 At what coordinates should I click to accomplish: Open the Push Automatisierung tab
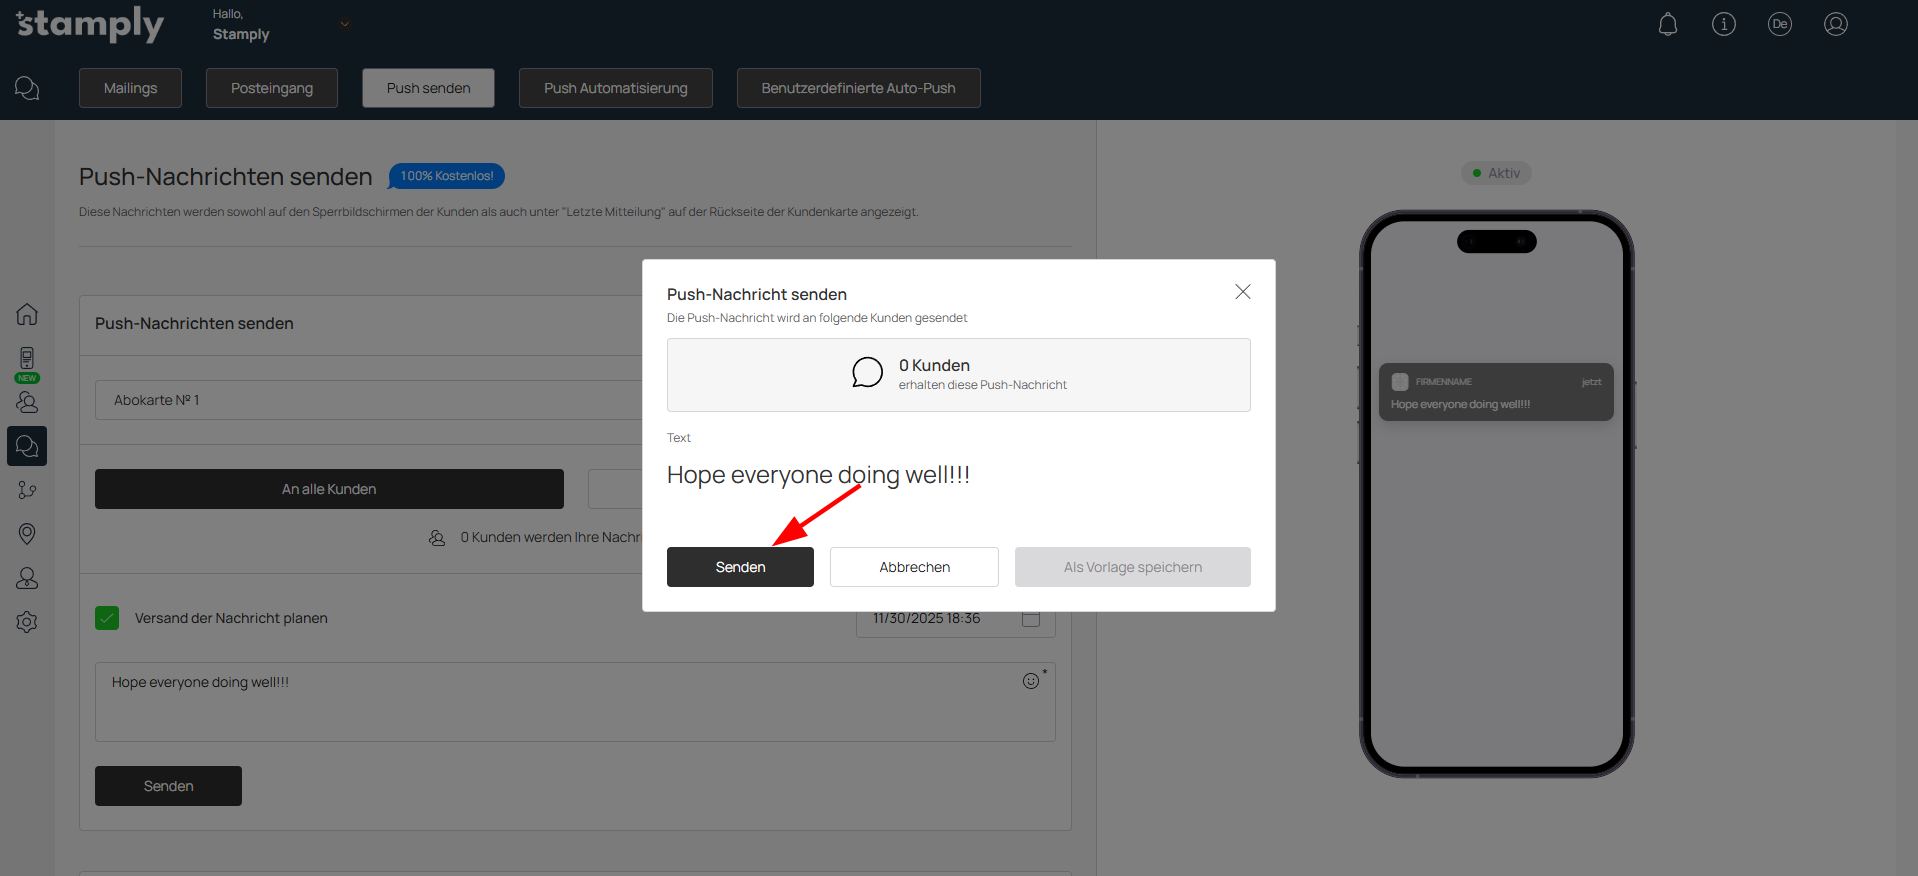click(x=615, y=88)
